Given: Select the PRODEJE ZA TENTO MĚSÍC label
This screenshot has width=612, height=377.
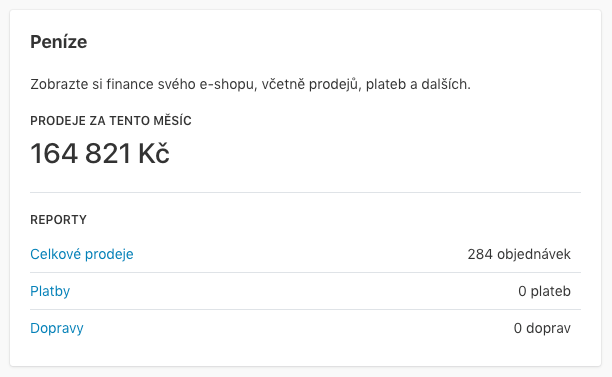Looking at the screenshot, I should 111,121.
